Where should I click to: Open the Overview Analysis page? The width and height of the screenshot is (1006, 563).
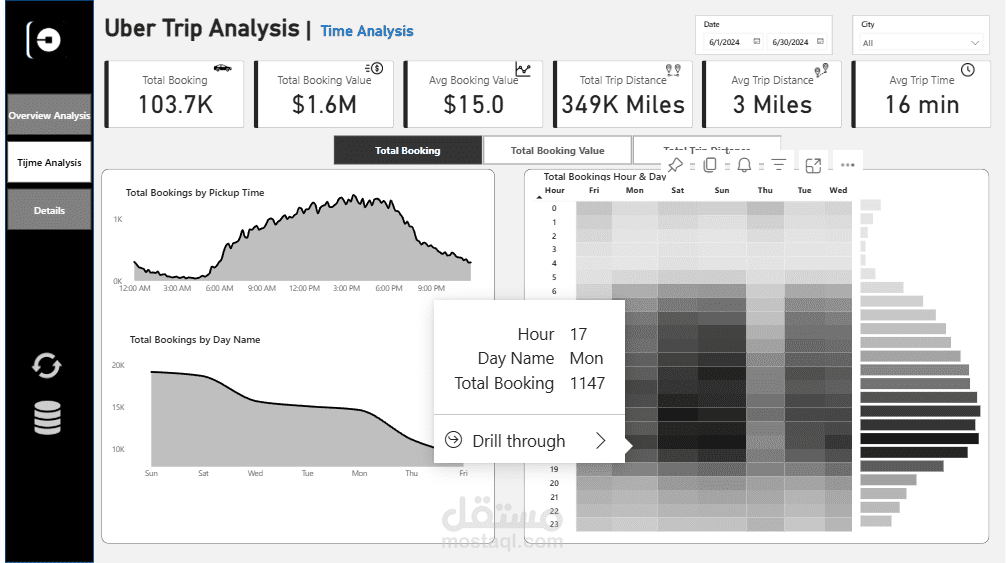pyautogui.click(x=49, y=115)
